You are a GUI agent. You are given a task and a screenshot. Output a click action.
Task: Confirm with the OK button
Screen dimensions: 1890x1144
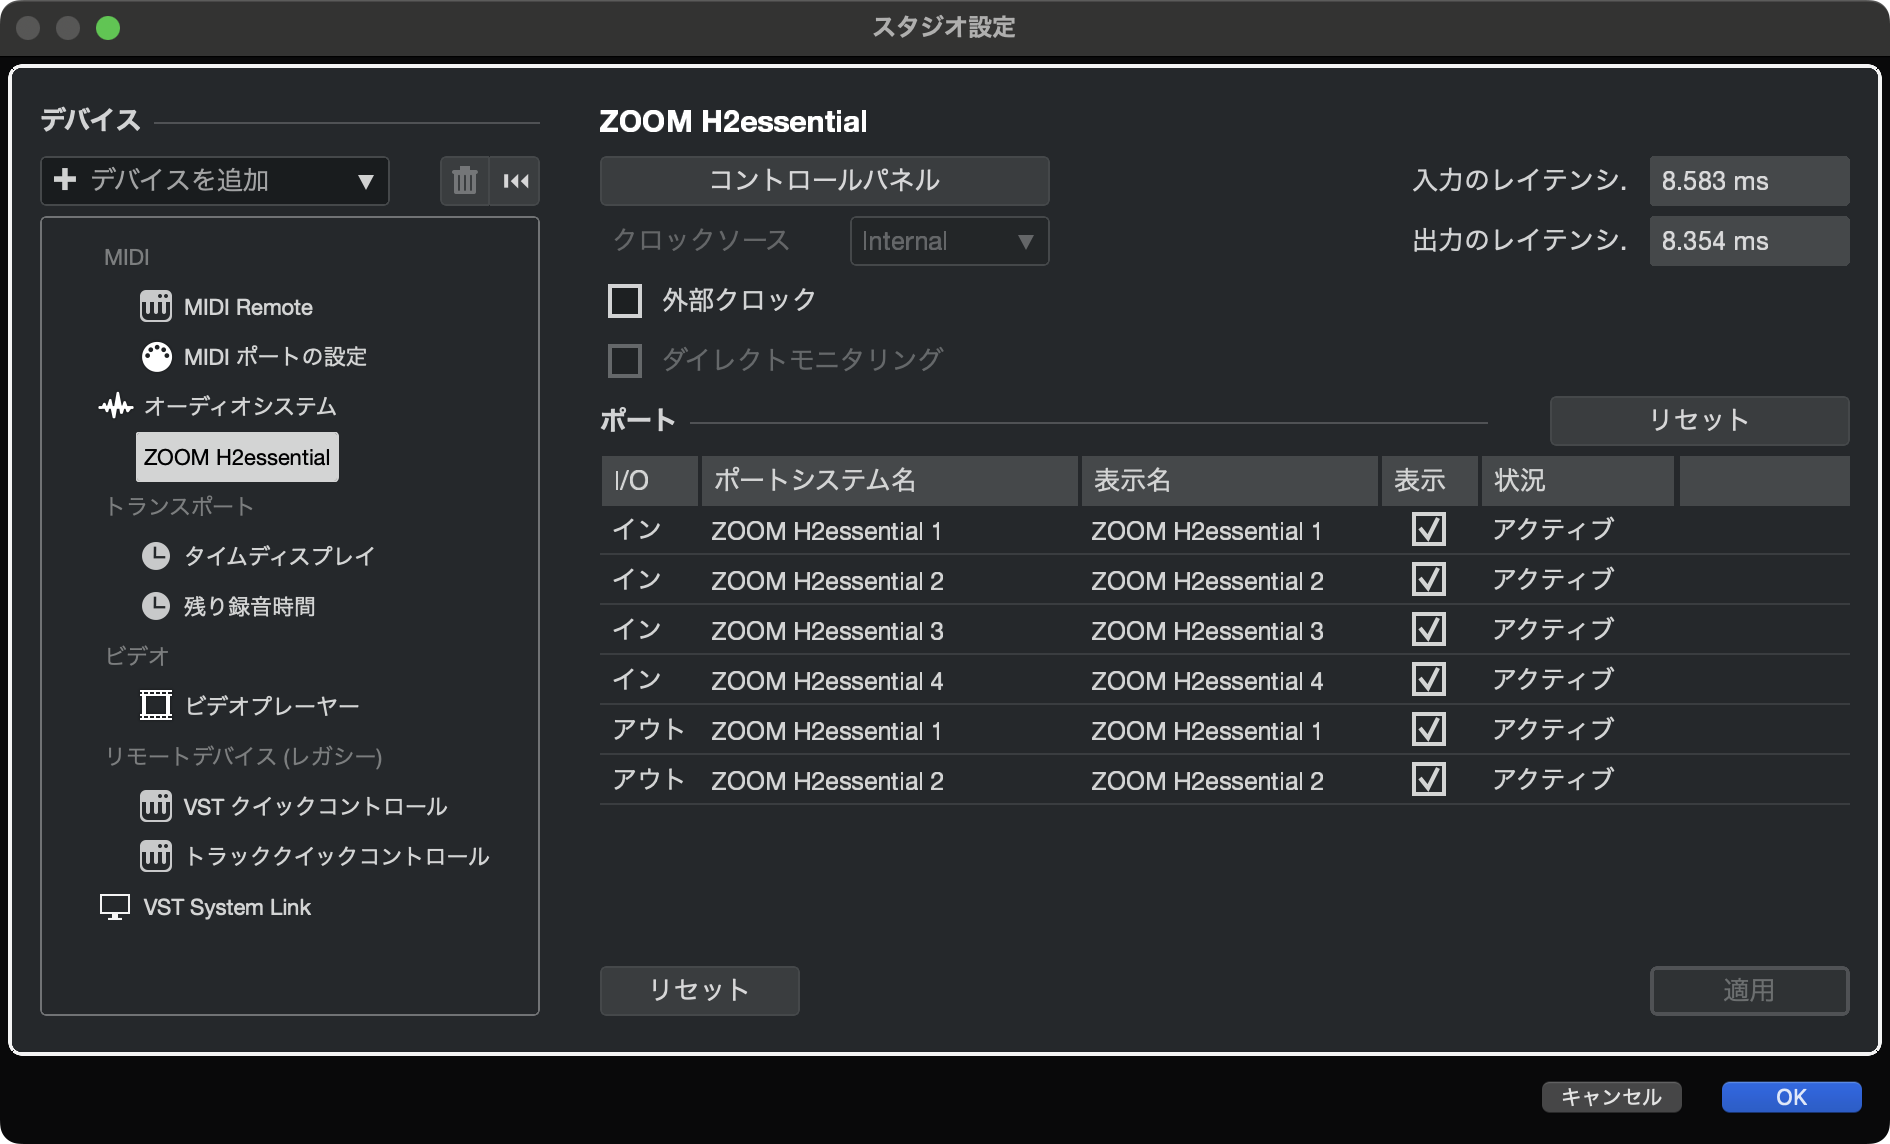click(1791, 1097)
